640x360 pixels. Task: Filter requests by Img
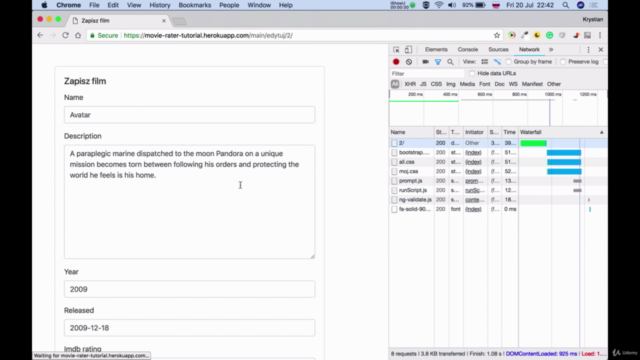[451, 84]
